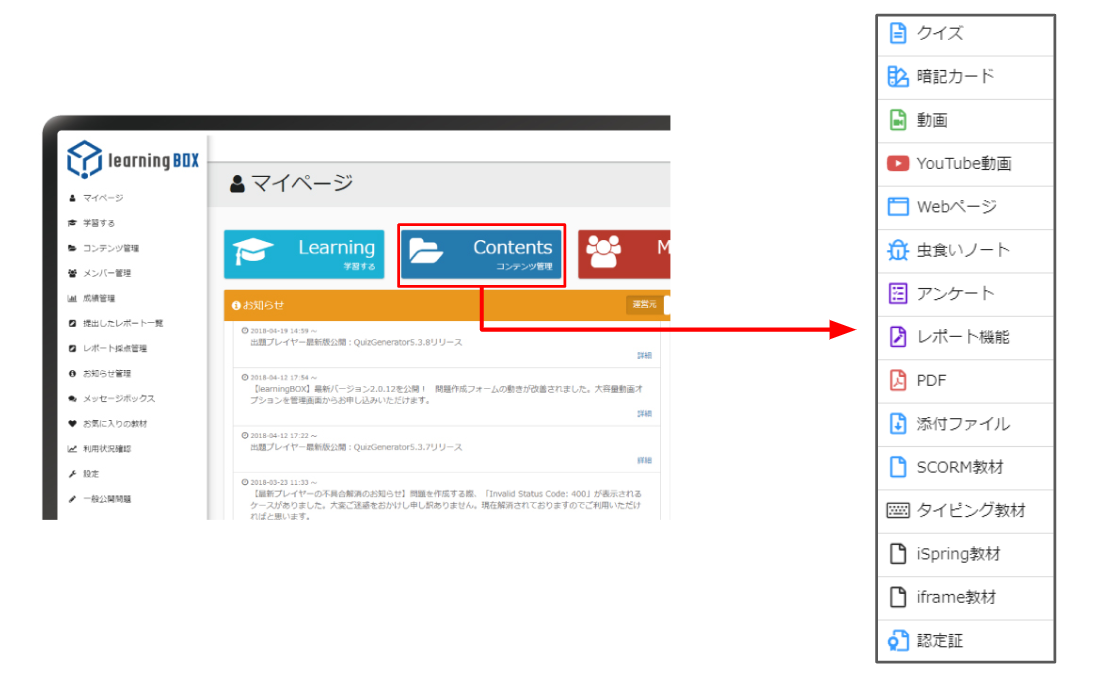Open メッセージボックス in the sidebar
Viewport: 1105px width, 681px height.
coord(118,398)
